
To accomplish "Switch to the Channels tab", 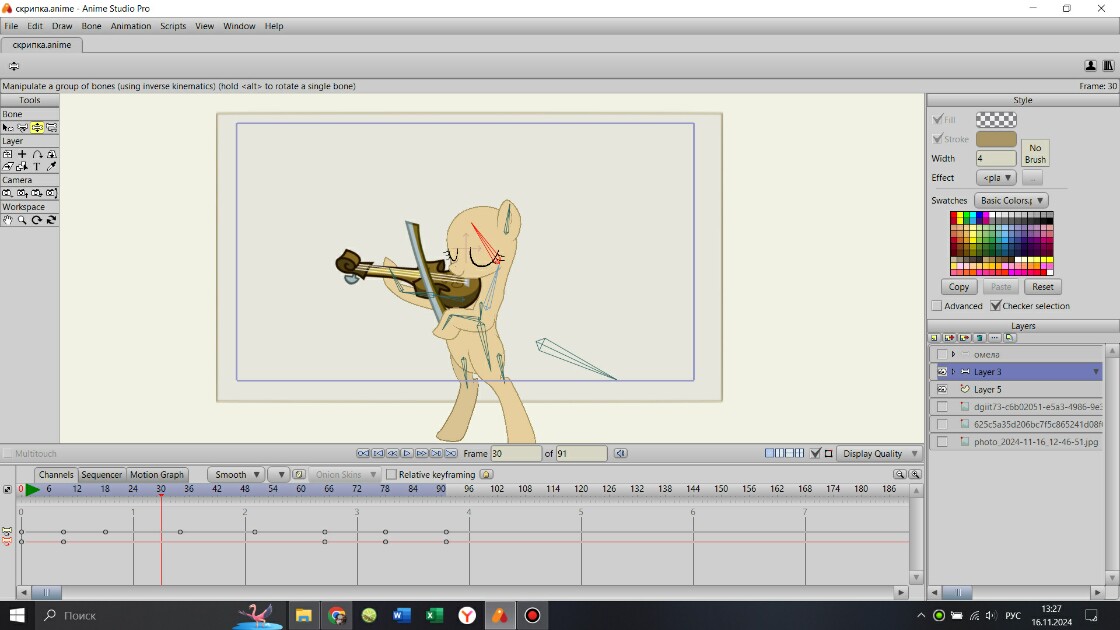I will [56, 474].
